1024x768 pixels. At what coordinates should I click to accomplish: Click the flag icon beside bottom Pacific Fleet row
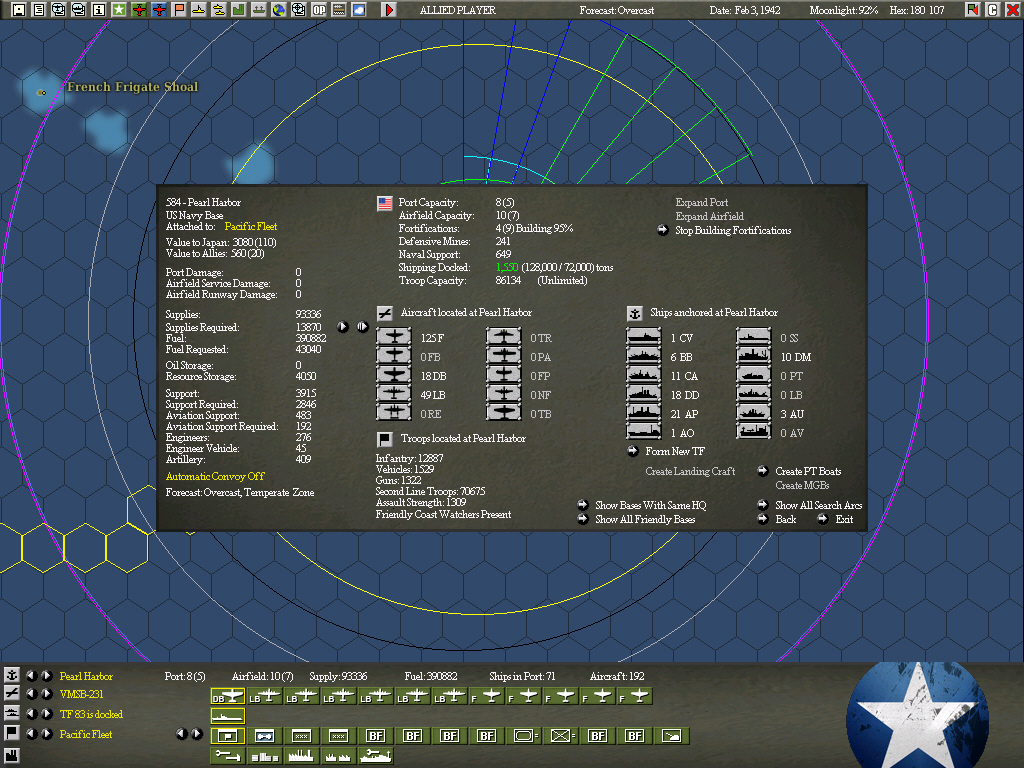11,733
